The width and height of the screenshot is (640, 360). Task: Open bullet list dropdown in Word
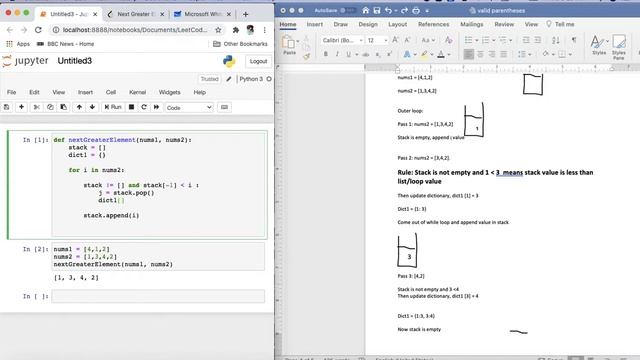click(x=477, y=40)
